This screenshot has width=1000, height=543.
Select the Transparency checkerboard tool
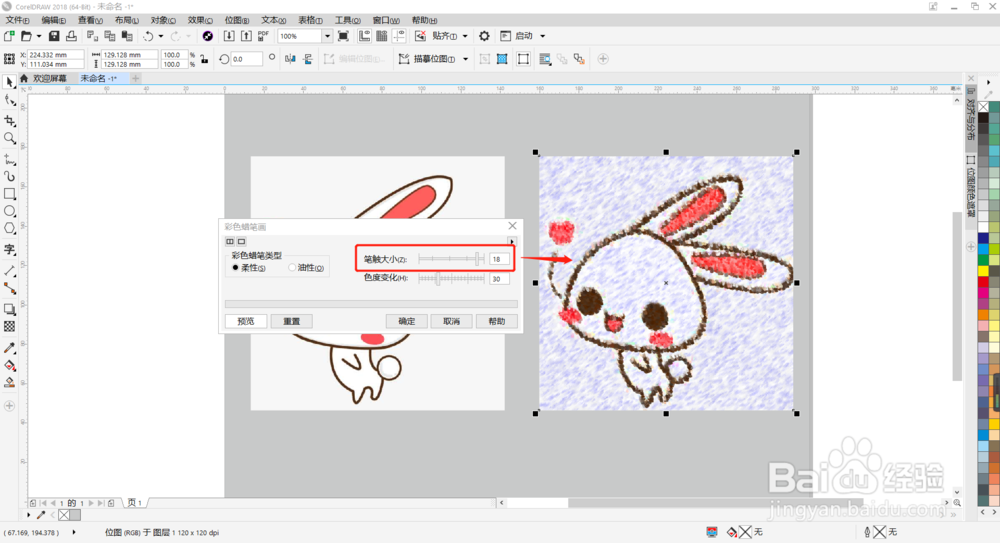point(10,327)
